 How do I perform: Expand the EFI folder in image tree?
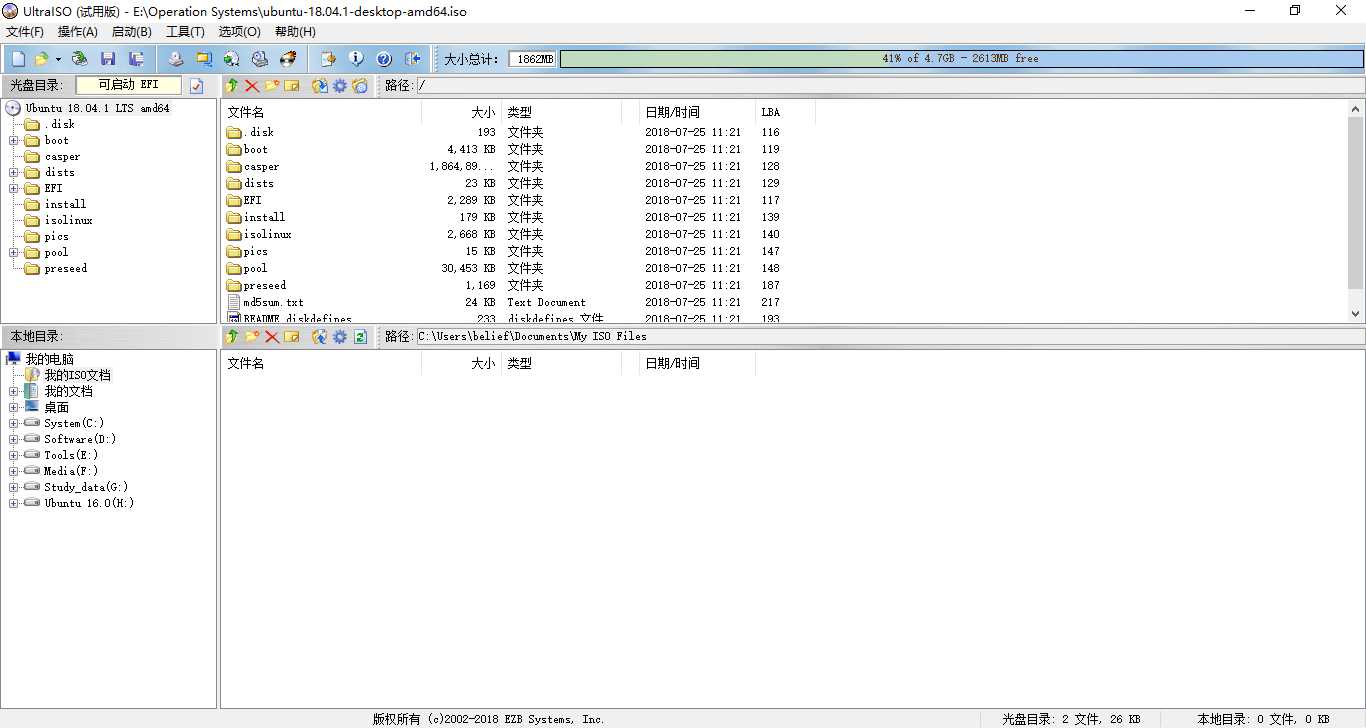tap(14, 189)
